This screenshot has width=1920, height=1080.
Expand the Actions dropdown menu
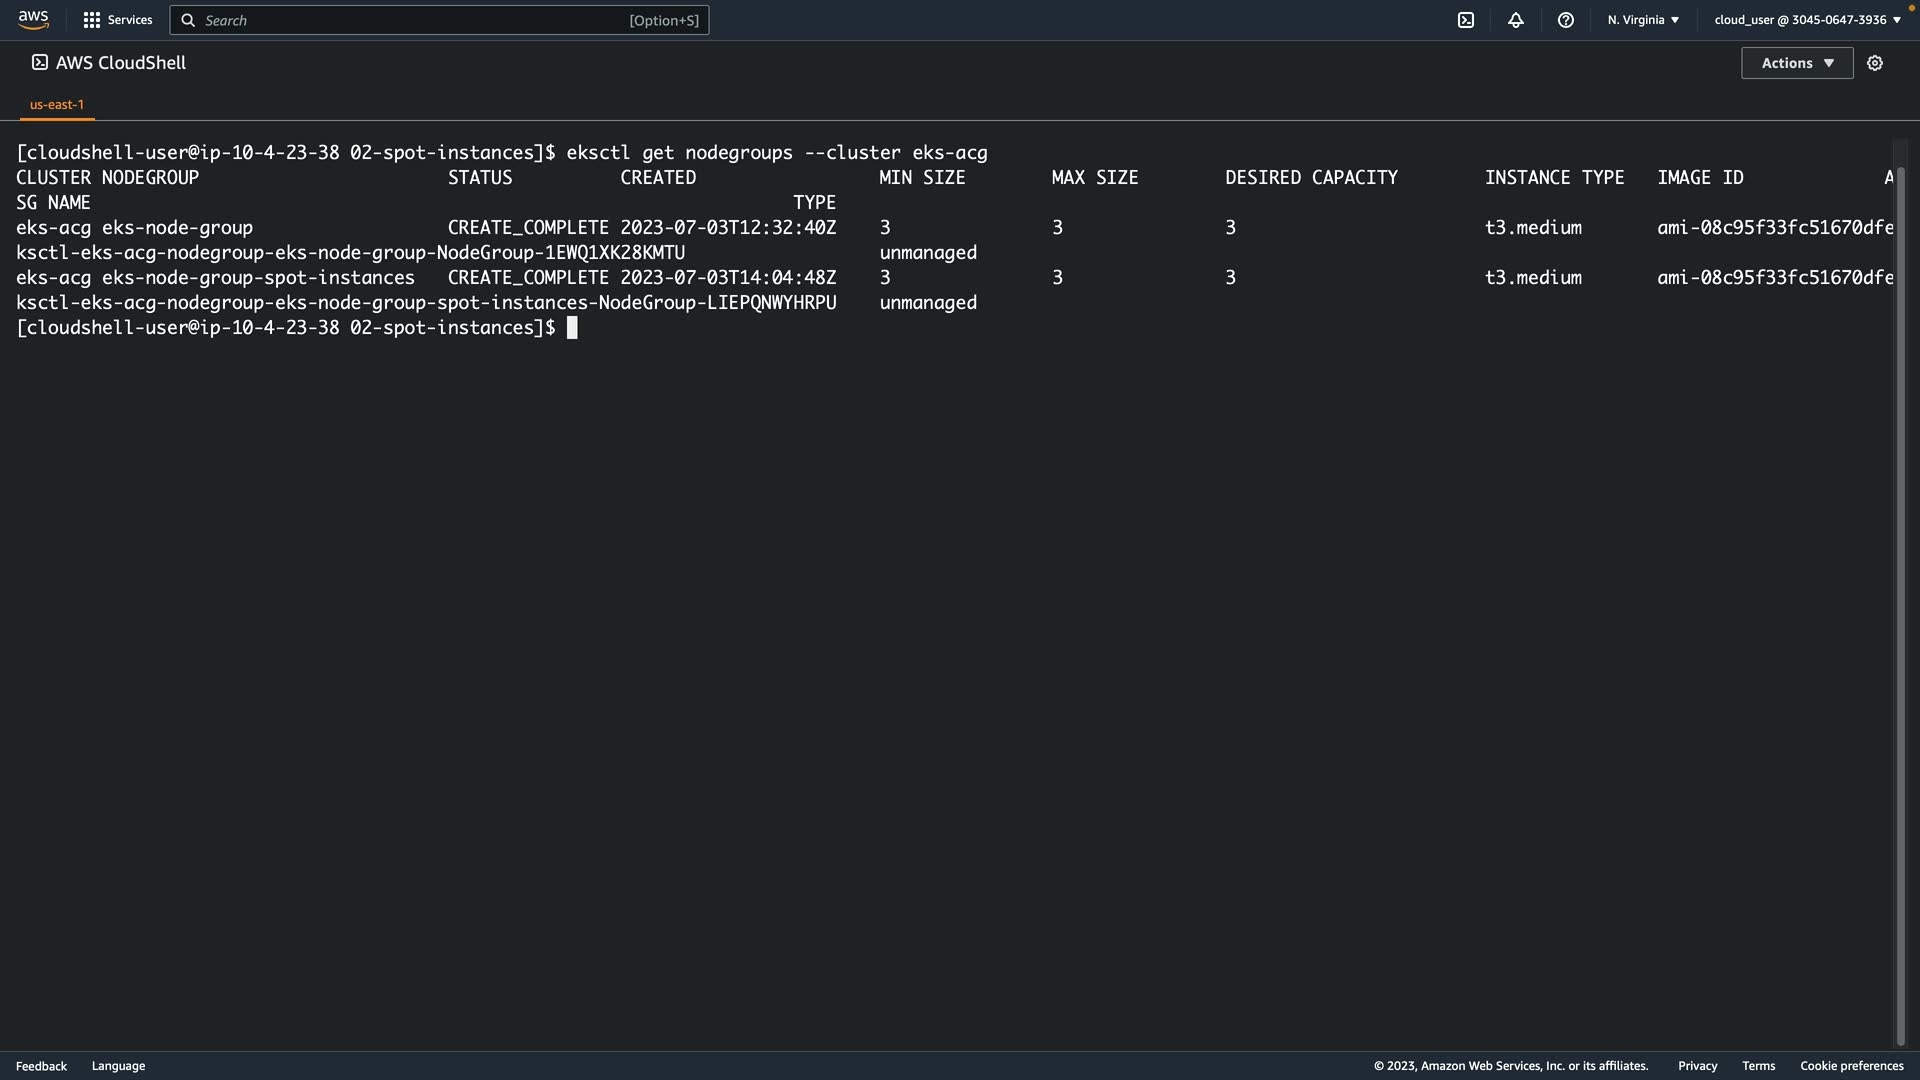pyautogui.click(x=1797, y=63)
